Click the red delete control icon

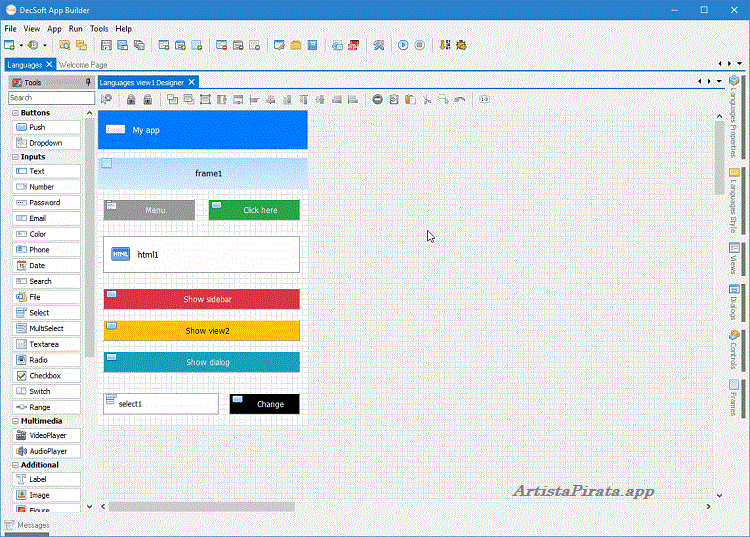(x=377, y=99)
